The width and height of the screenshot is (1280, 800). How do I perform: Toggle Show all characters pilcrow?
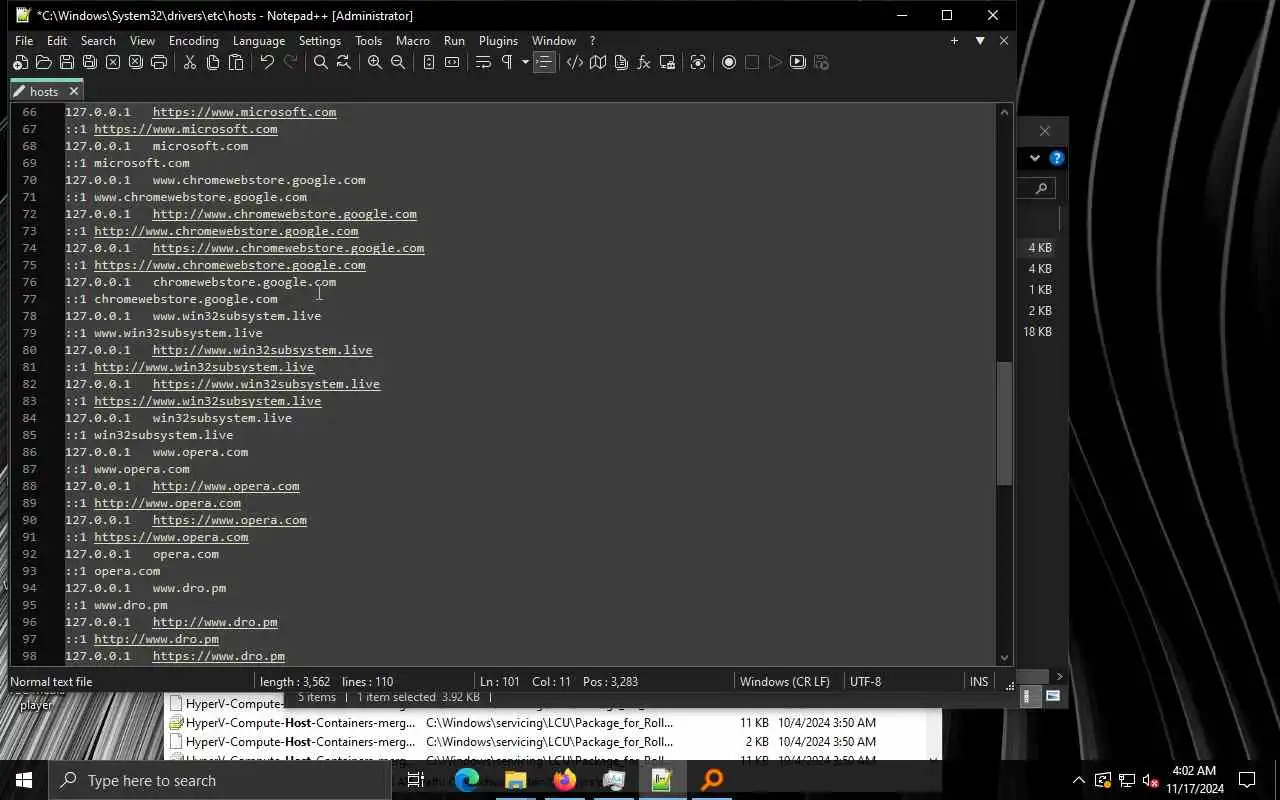tap(506, 62)
